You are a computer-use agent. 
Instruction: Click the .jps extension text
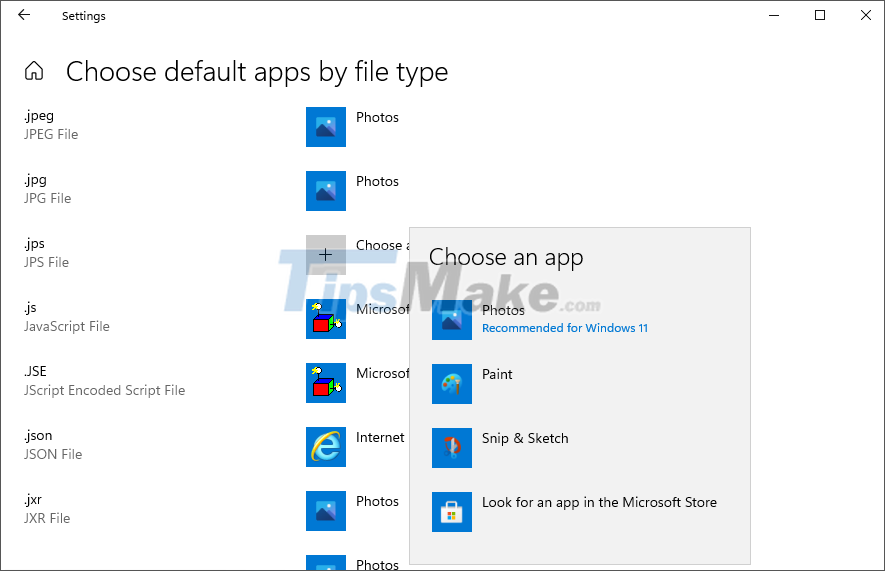tap(34, 244)
